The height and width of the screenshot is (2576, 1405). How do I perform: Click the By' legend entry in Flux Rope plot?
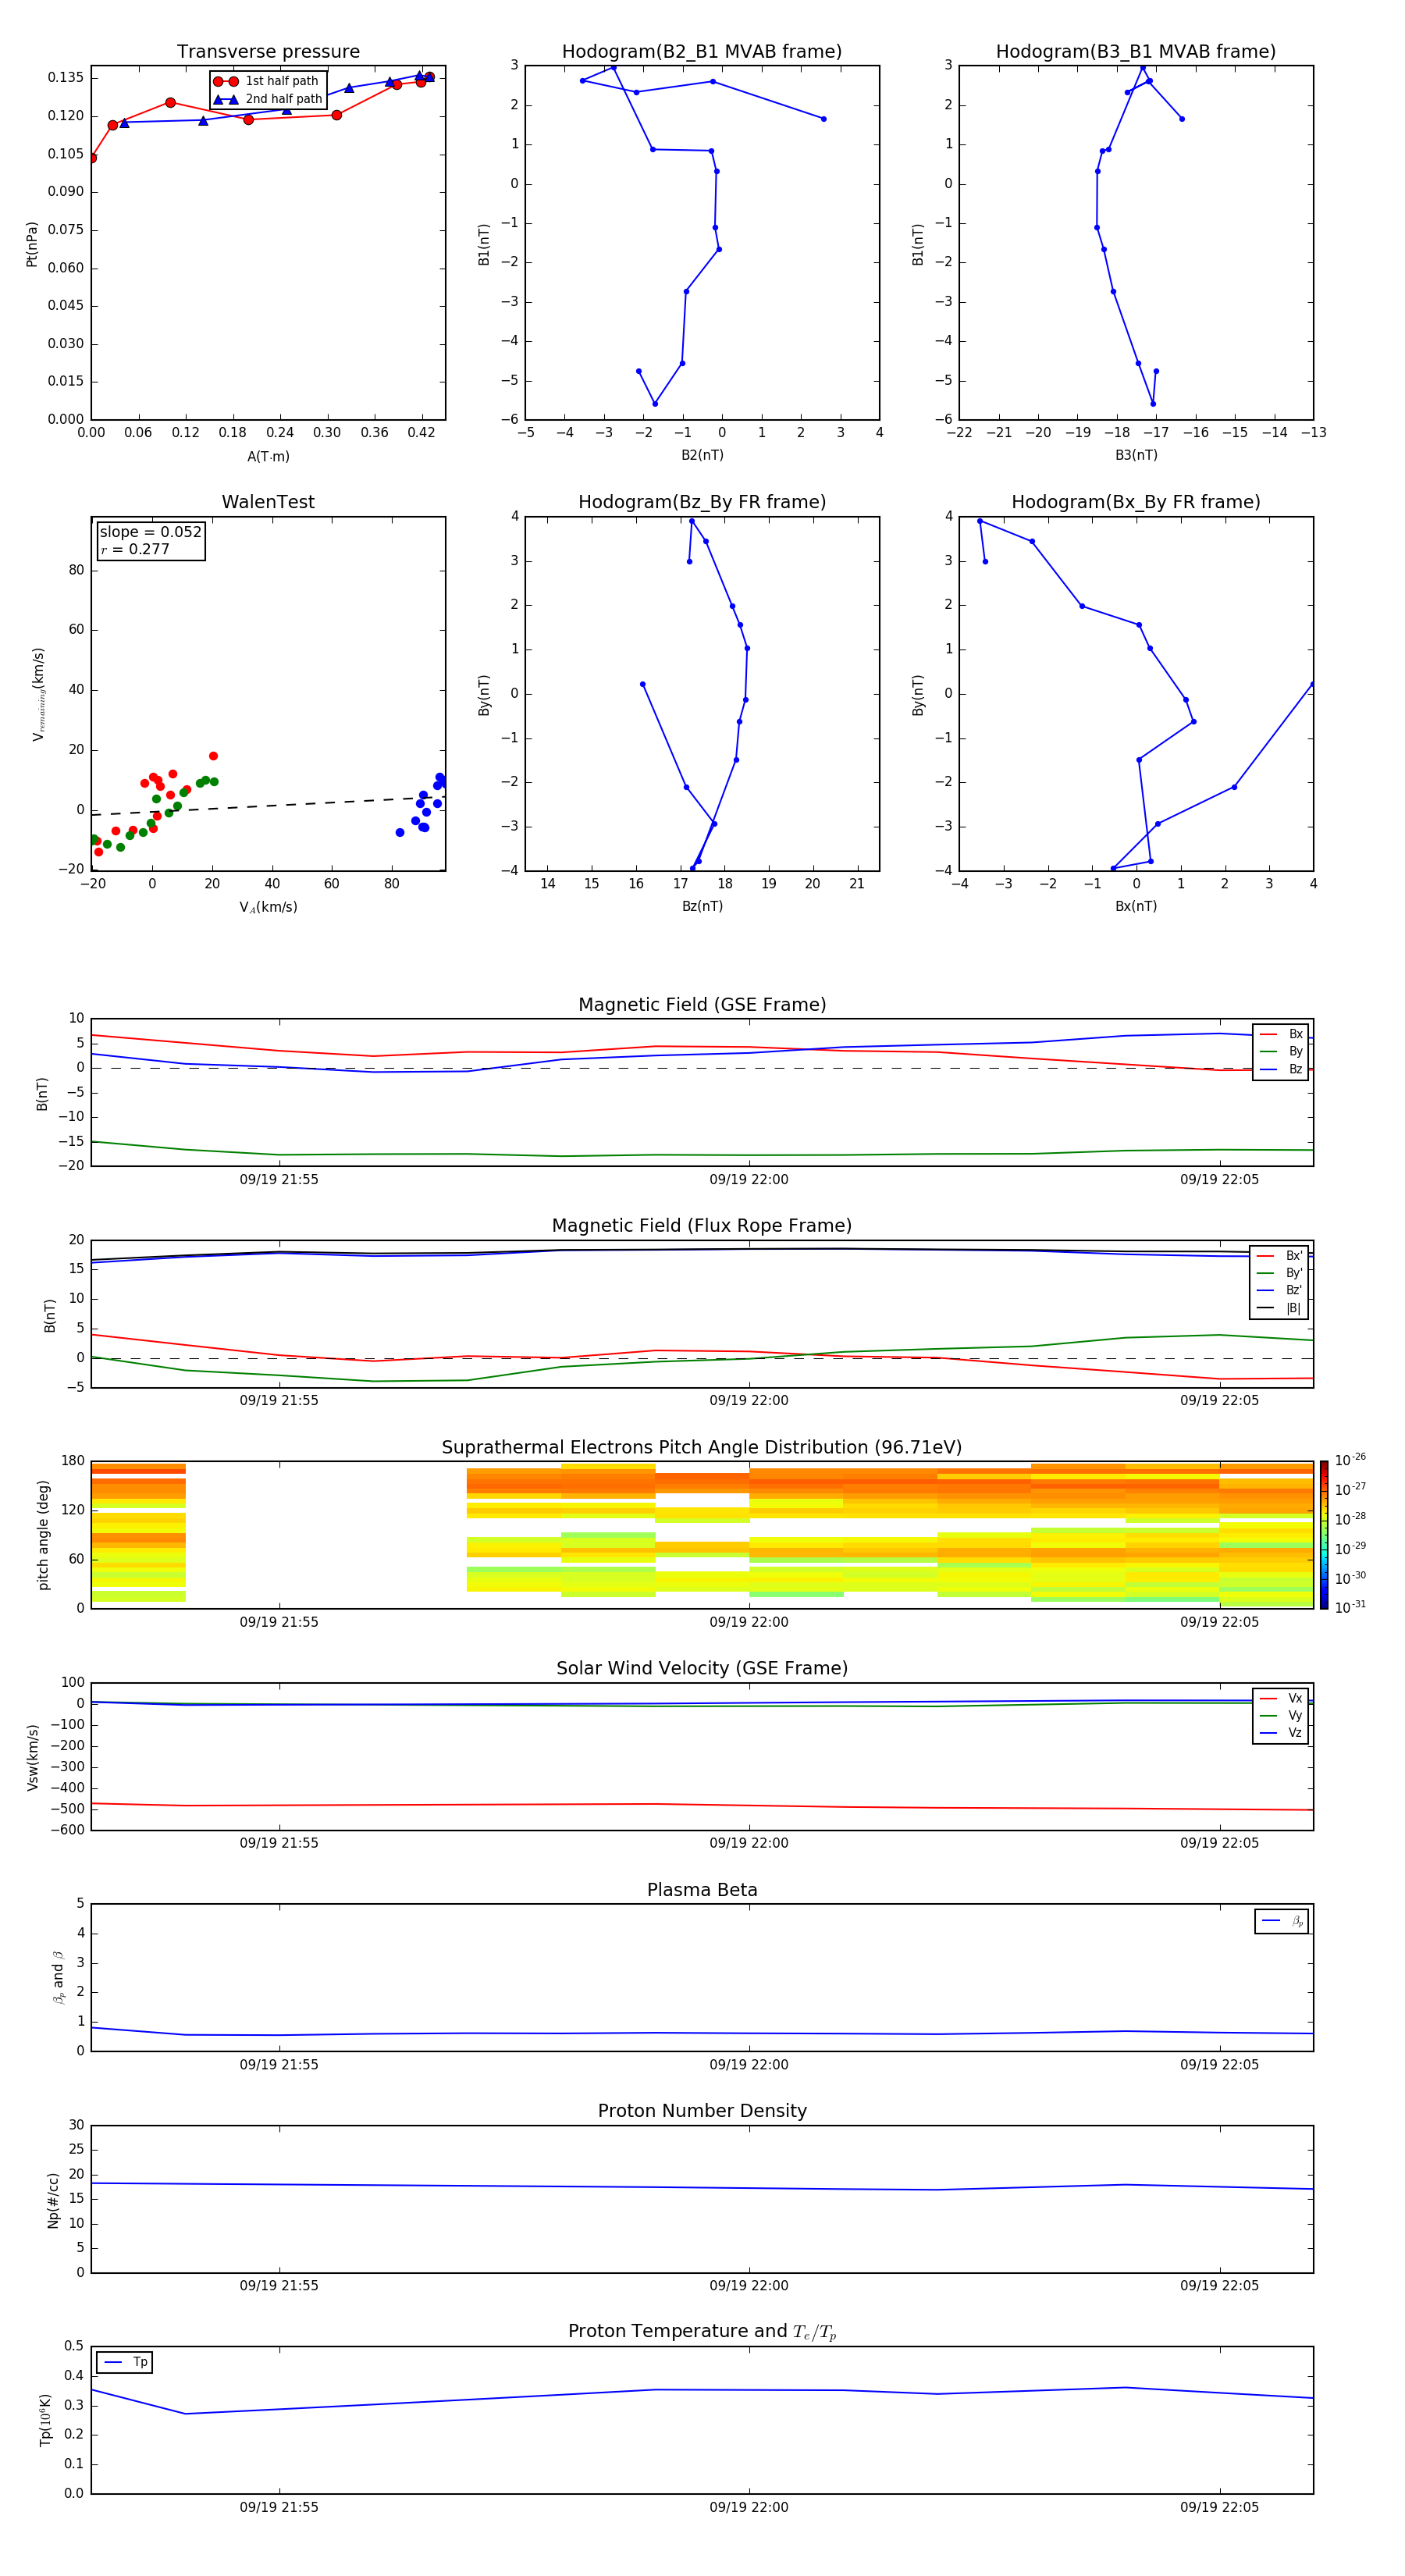1280,1273
